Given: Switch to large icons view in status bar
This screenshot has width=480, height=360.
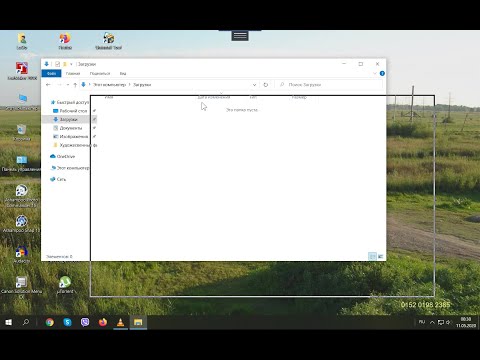Looking at the screenshot, I should (x=380, y=256).
